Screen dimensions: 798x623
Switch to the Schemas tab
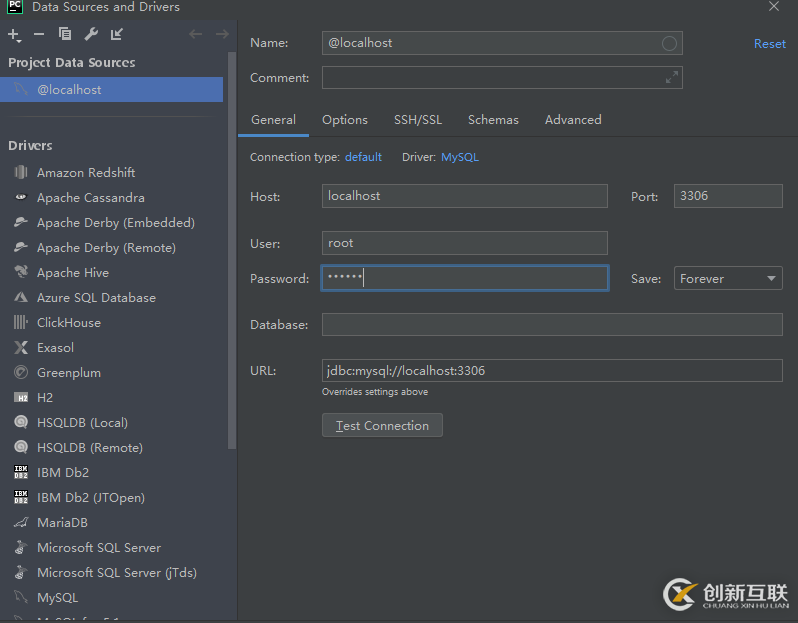click(x=493, y=120)
